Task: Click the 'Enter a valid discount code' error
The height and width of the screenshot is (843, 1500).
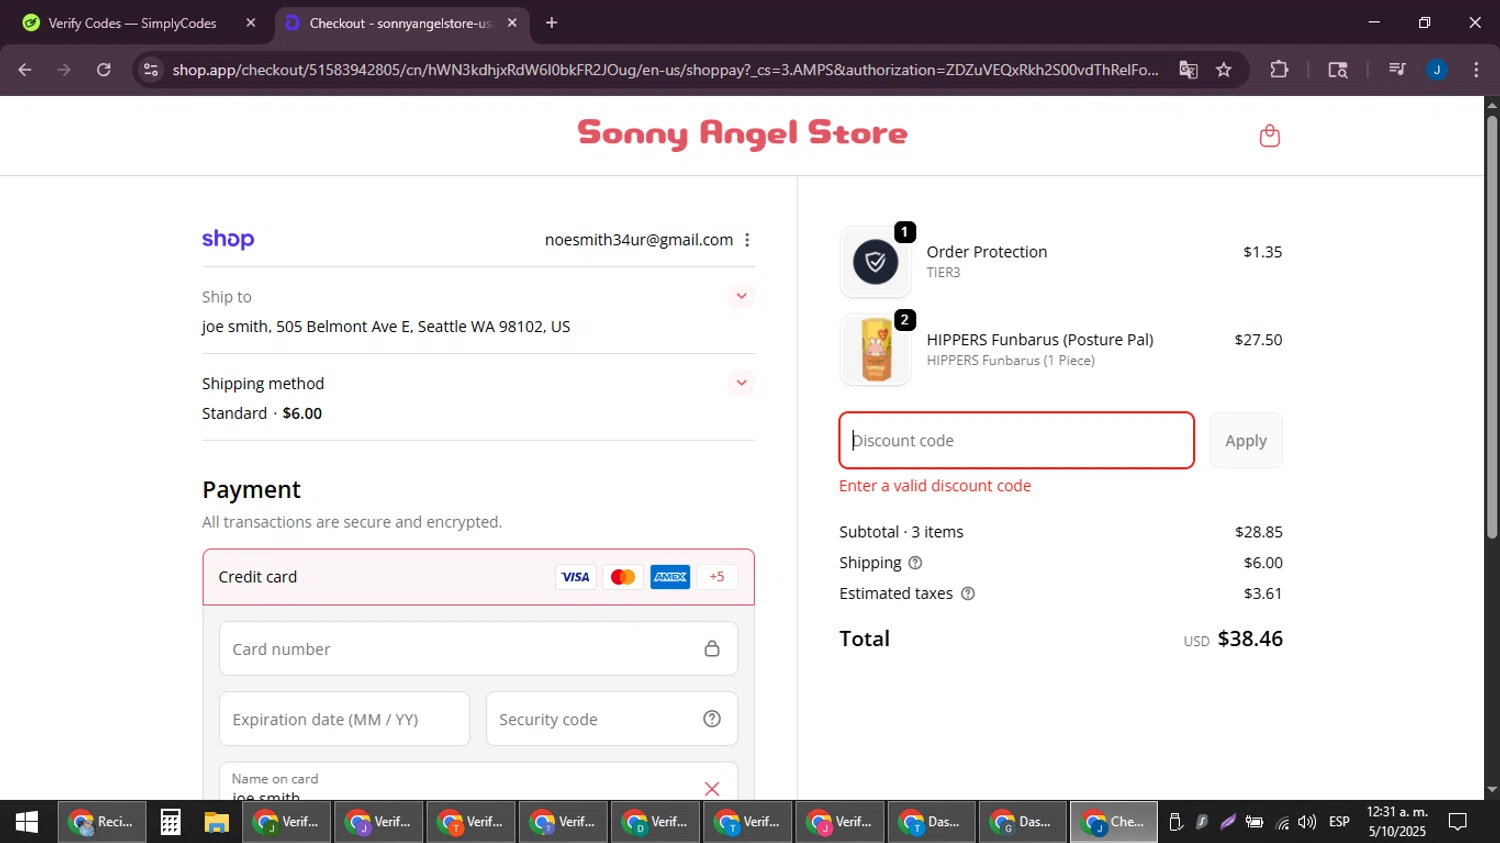Action: click(935, 486)
